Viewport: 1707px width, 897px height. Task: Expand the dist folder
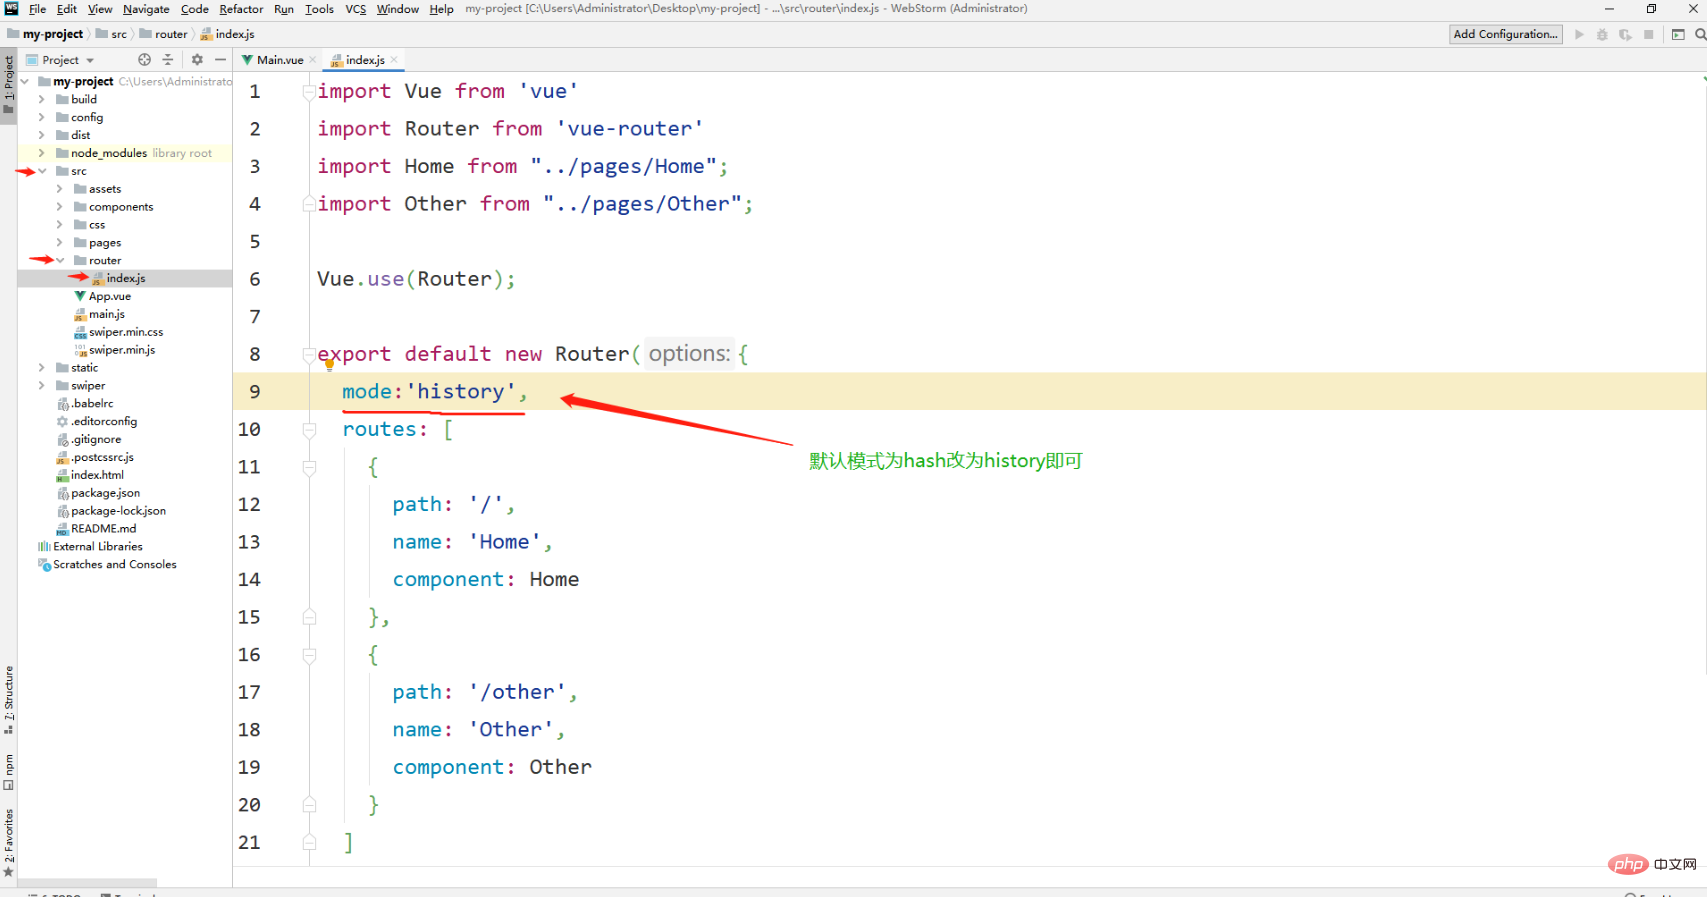point(41,135)
